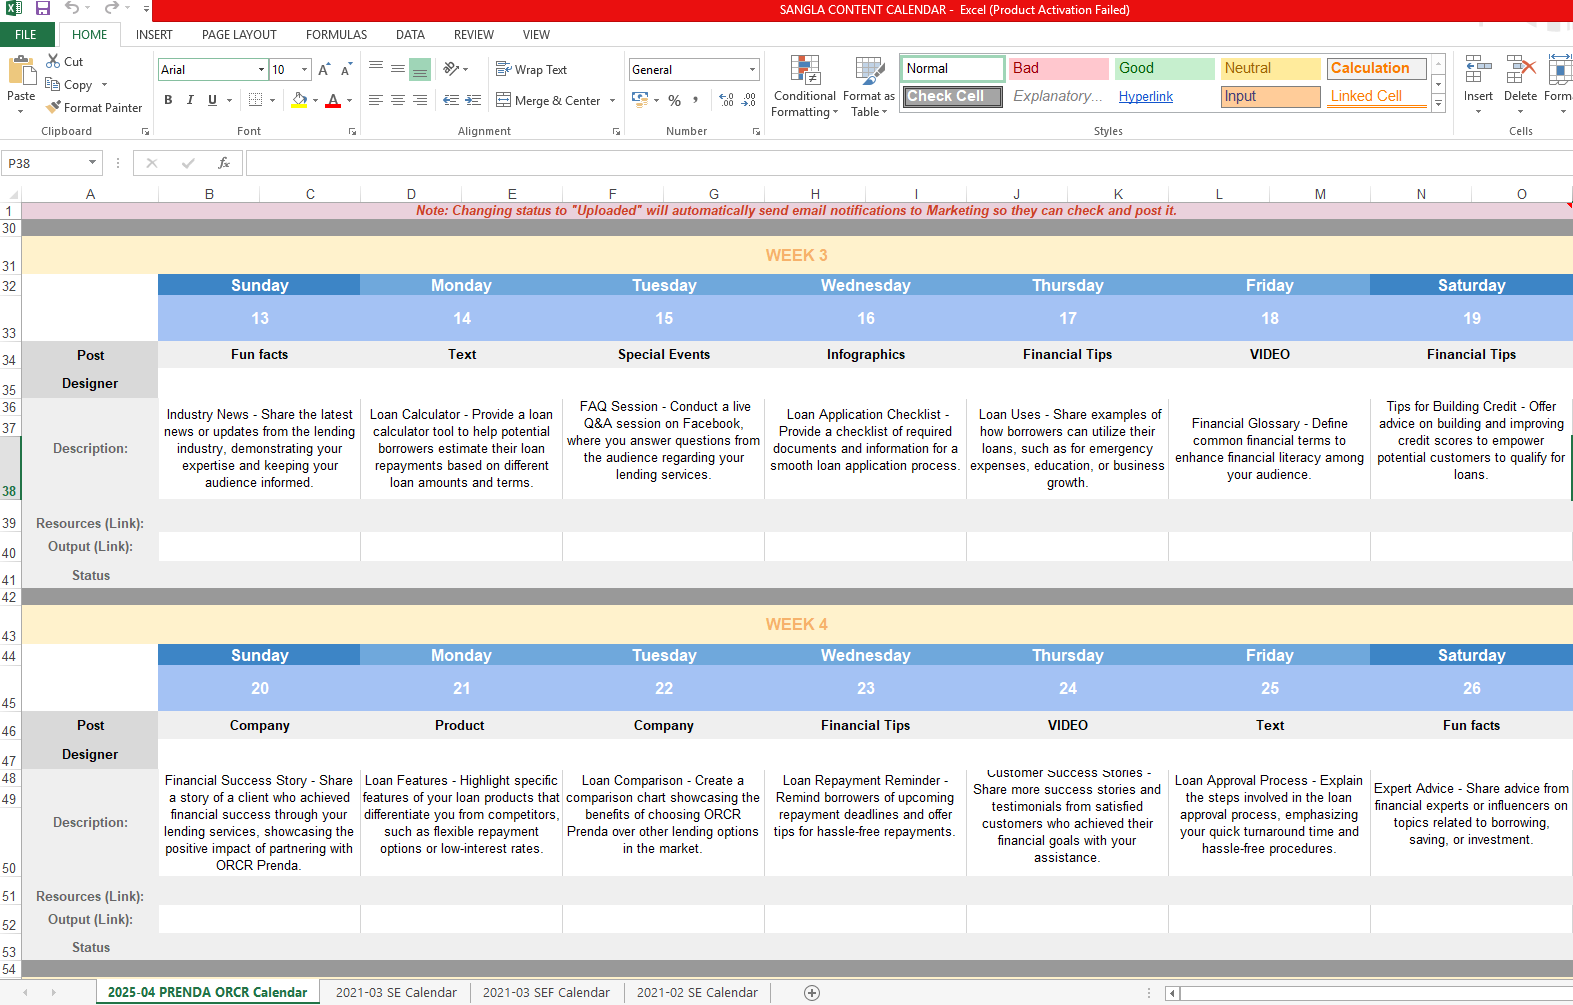The width and height of the screenshot is (1573, 1005).
Task: Apply the Hyperlink cell style
Action: point(1146,97)
